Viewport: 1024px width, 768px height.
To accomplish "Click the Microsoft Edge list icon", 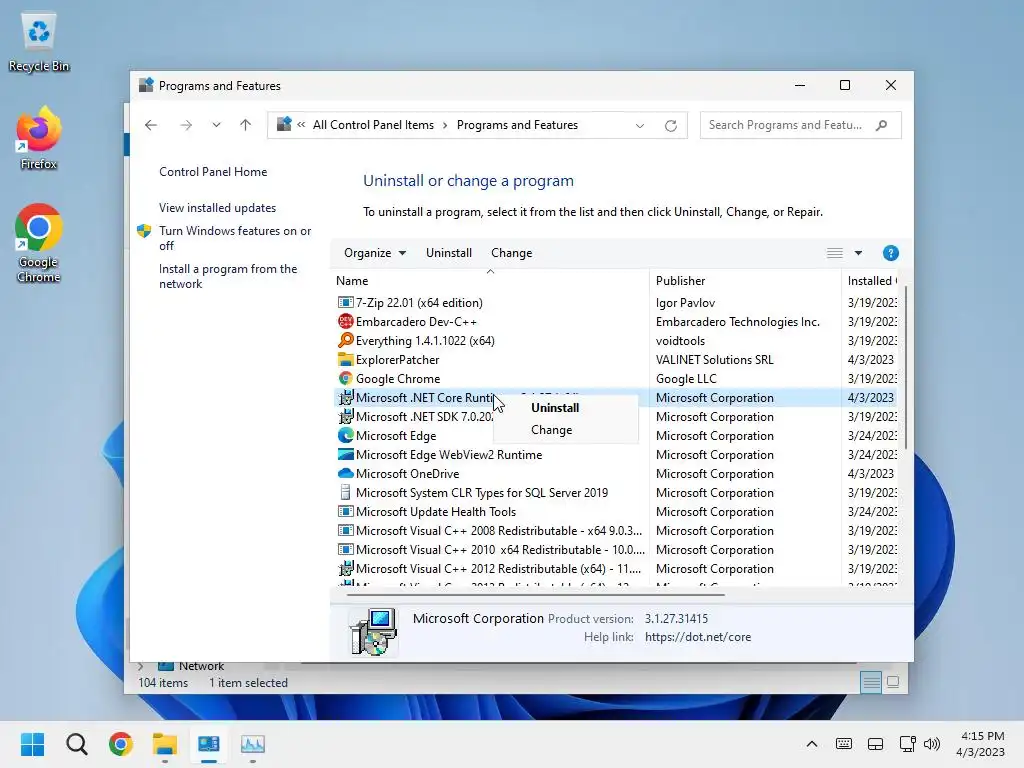I will pos(345,436).
